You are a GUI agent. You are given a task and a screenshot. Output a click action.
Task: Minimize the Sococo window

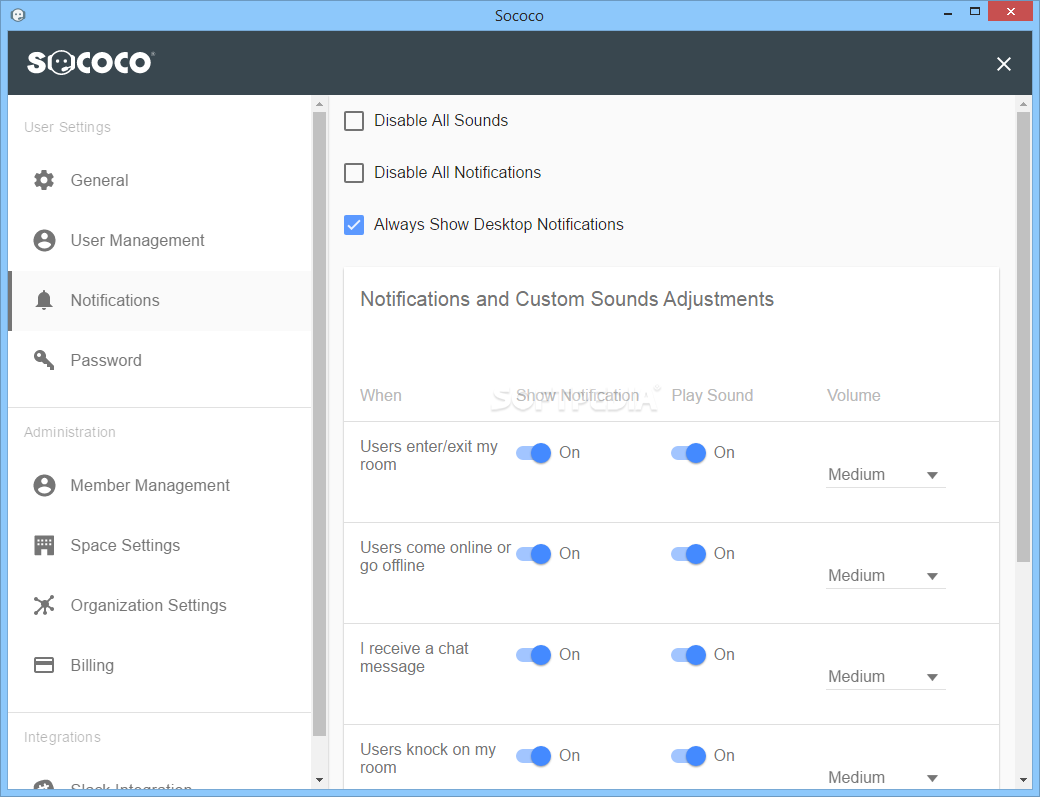[x=948, y=12]
